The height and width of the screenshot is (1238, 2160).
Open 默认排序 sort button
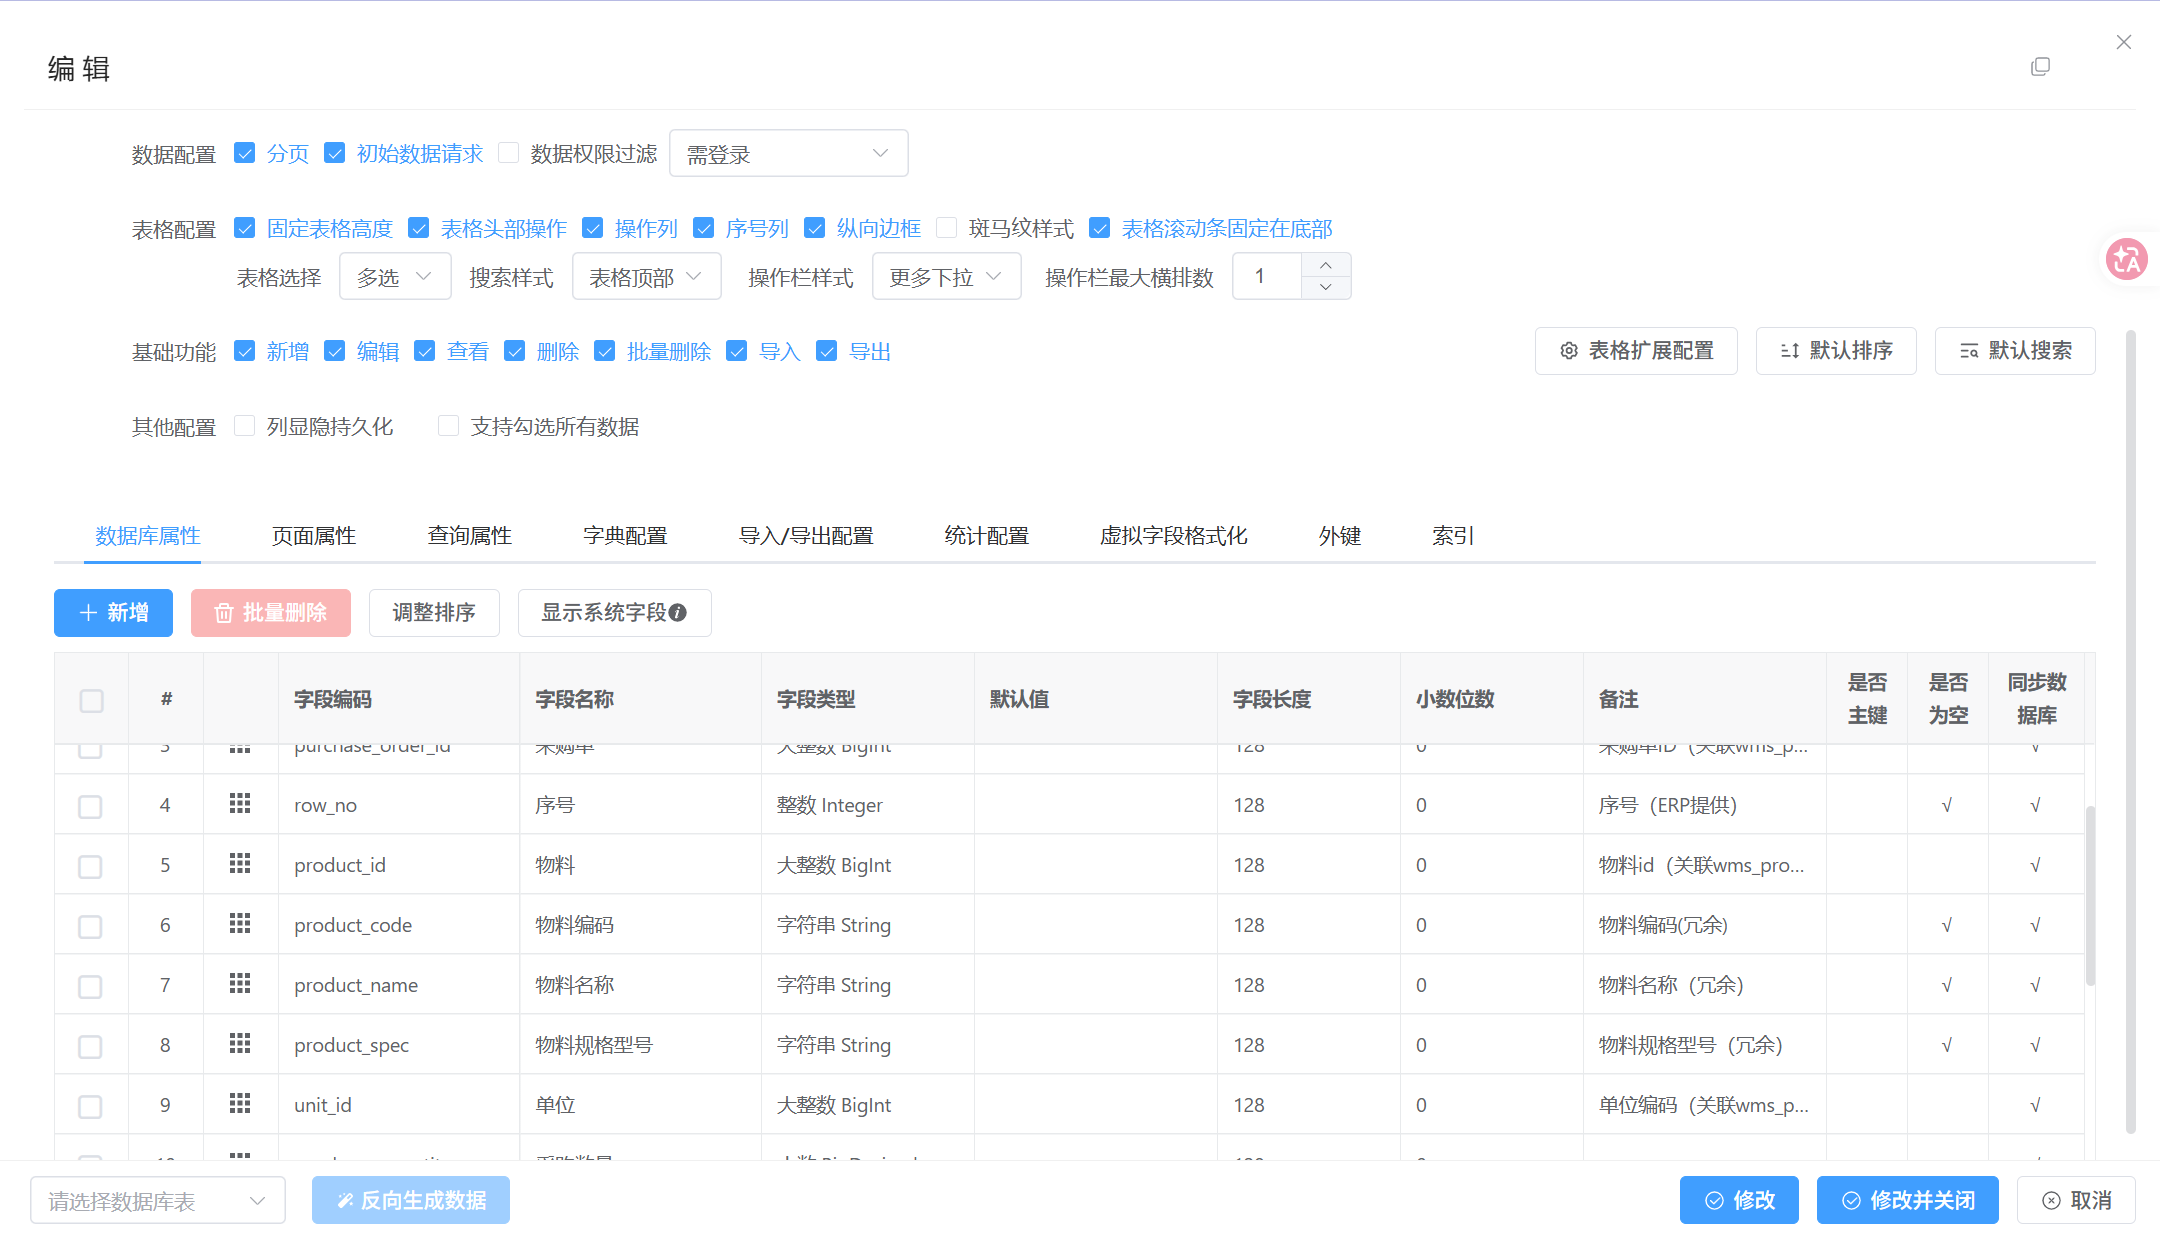[x=1836, y=351]
